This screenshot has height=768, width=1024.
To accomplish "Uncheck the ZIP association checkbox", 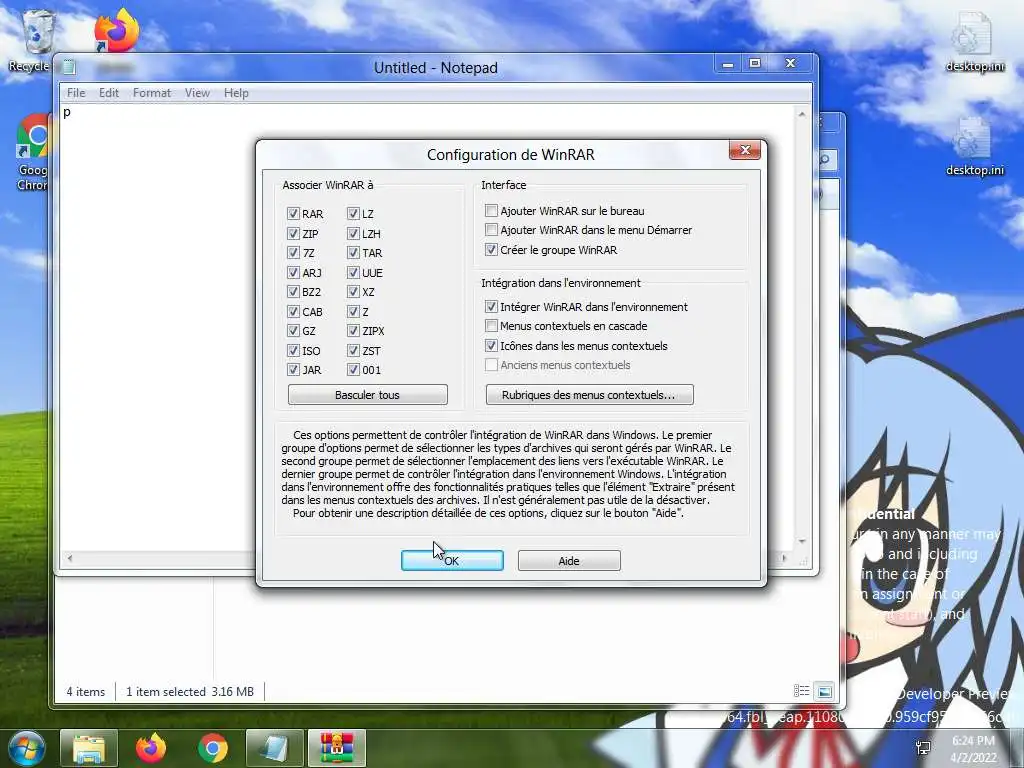I will click(x=293, y=233).
